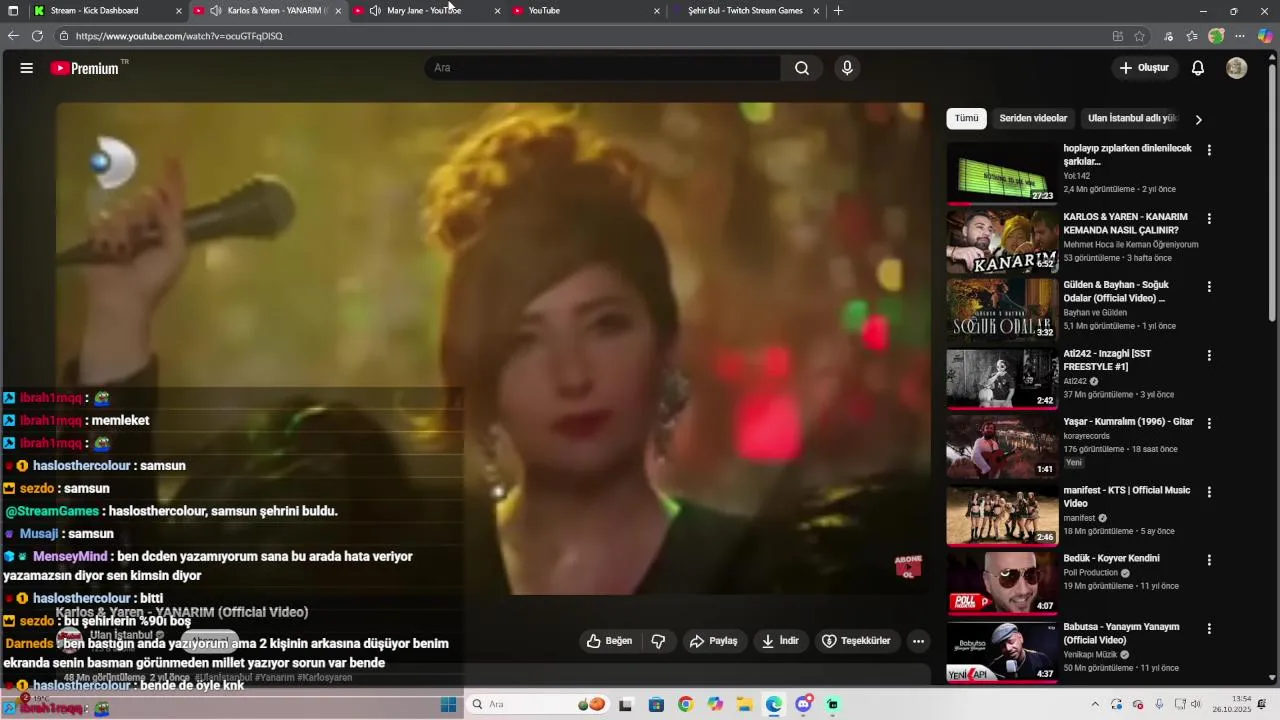This screenshot has height=720, width=1280.
Task: Reload the page with refresh icon
Action: coord(37,35)
